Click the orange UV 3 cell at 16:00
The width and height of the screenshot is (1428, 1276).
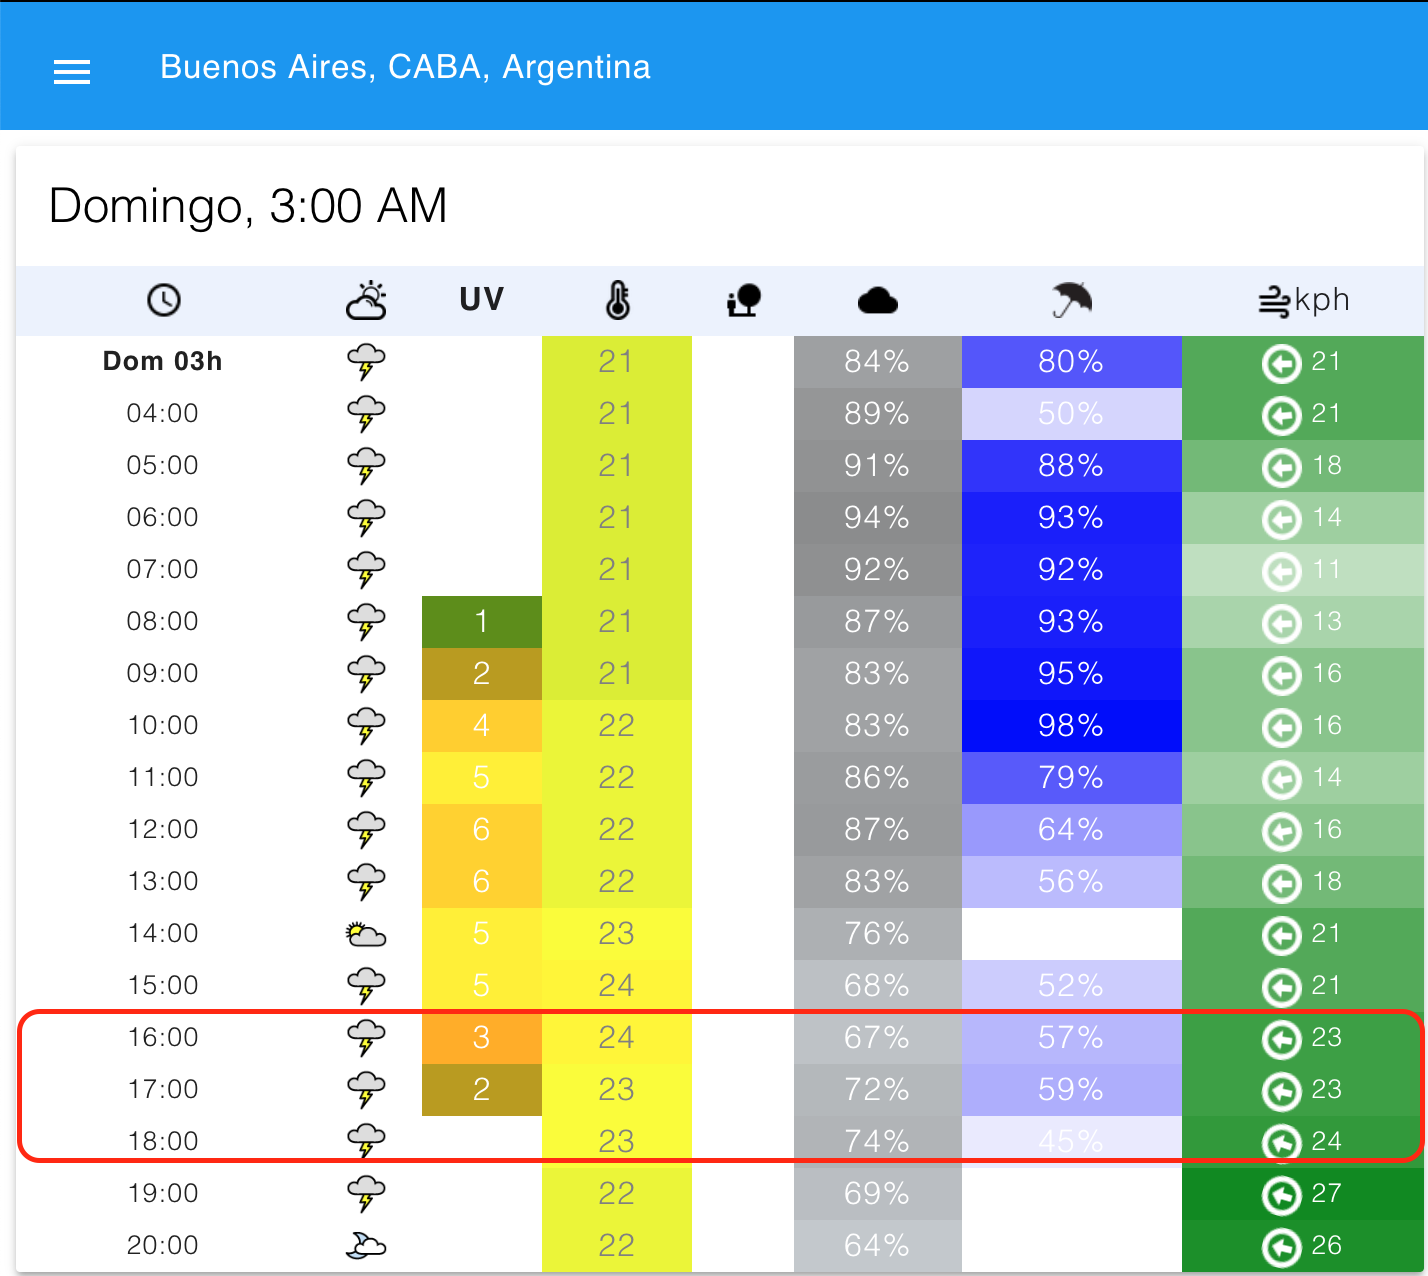(482, 1038)
